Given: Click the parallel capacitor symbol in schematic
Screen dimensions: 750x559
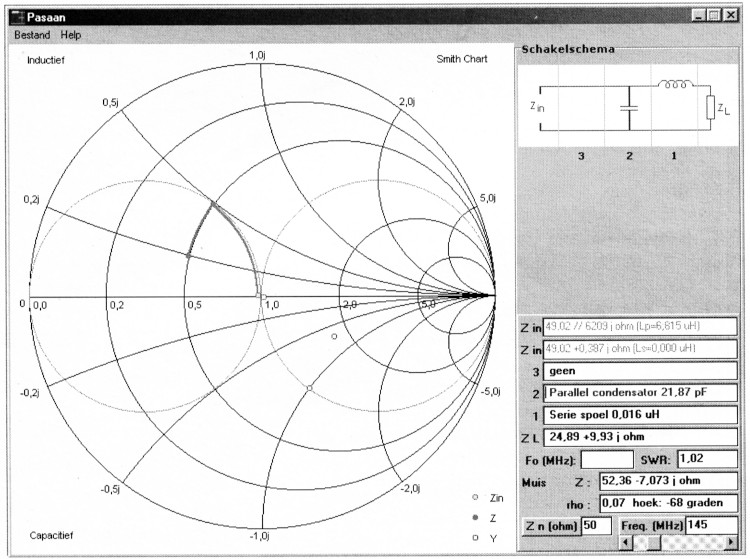Looking at the screenshot, I should click(x=629, y=108).
